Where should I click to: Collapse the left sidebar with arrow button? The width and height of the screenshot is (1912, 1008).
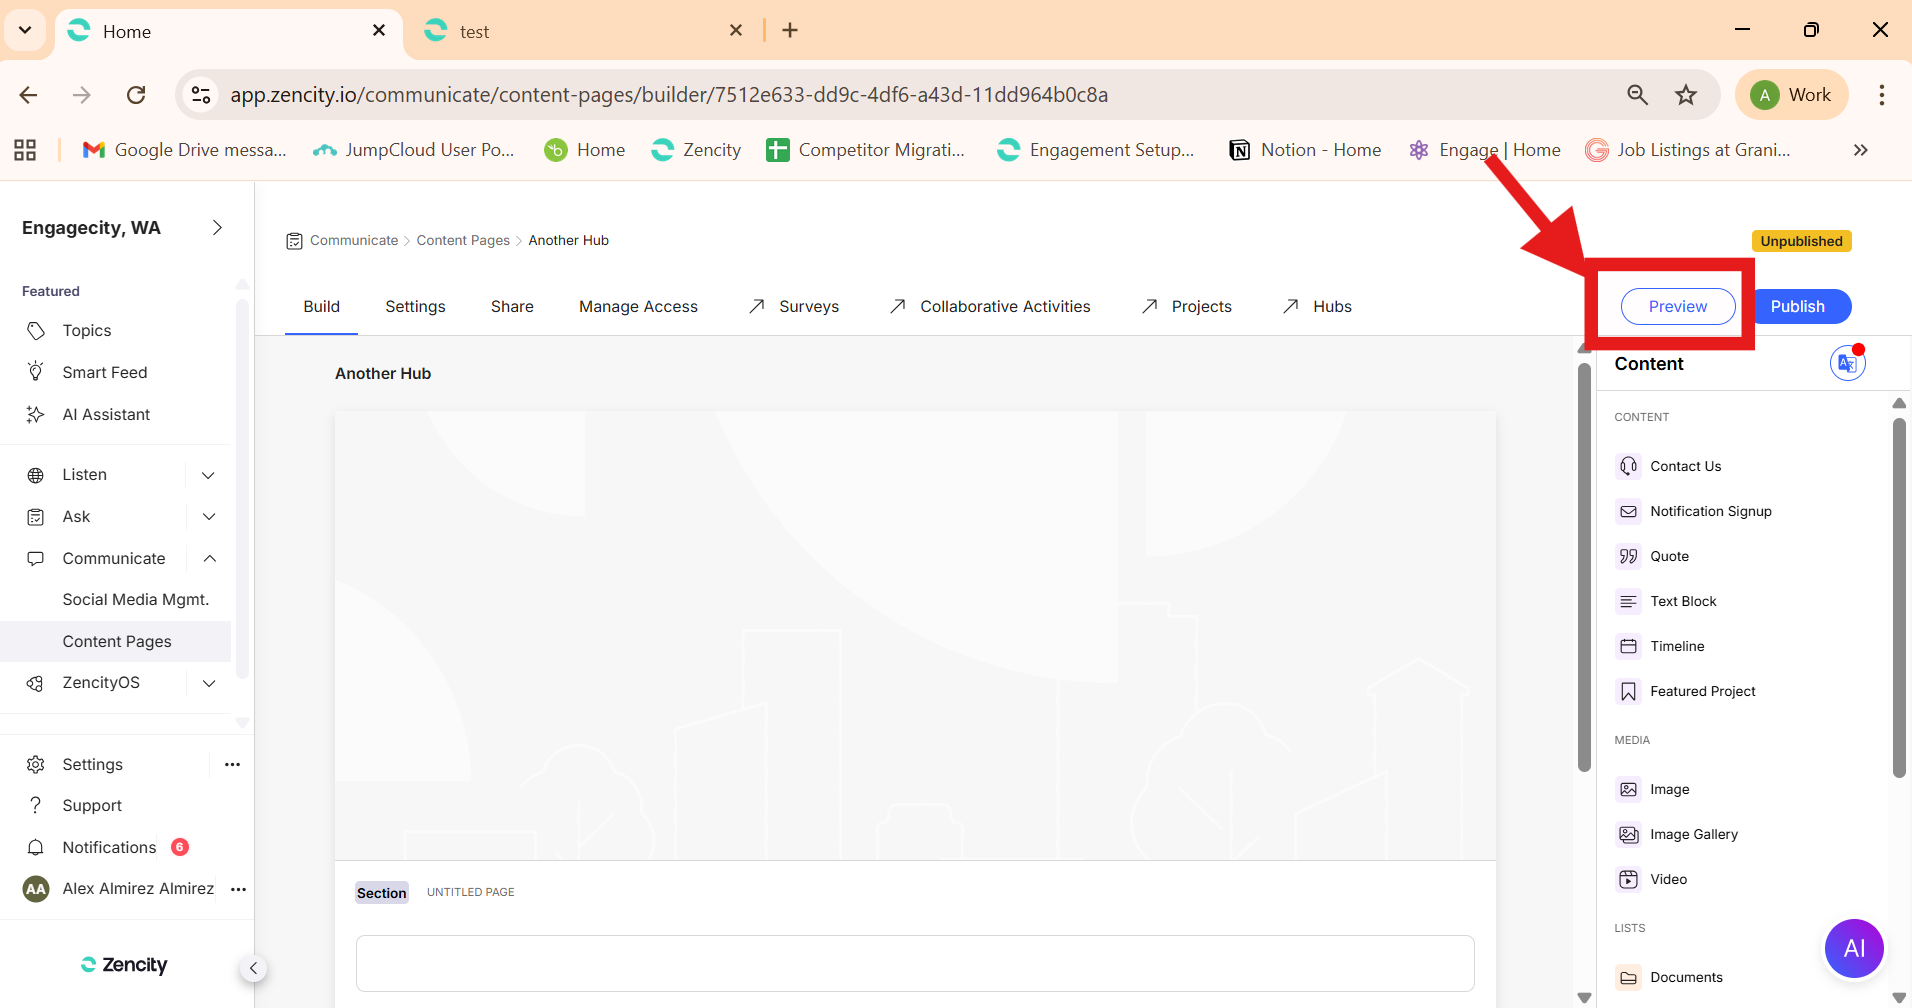tap(253, 968)
